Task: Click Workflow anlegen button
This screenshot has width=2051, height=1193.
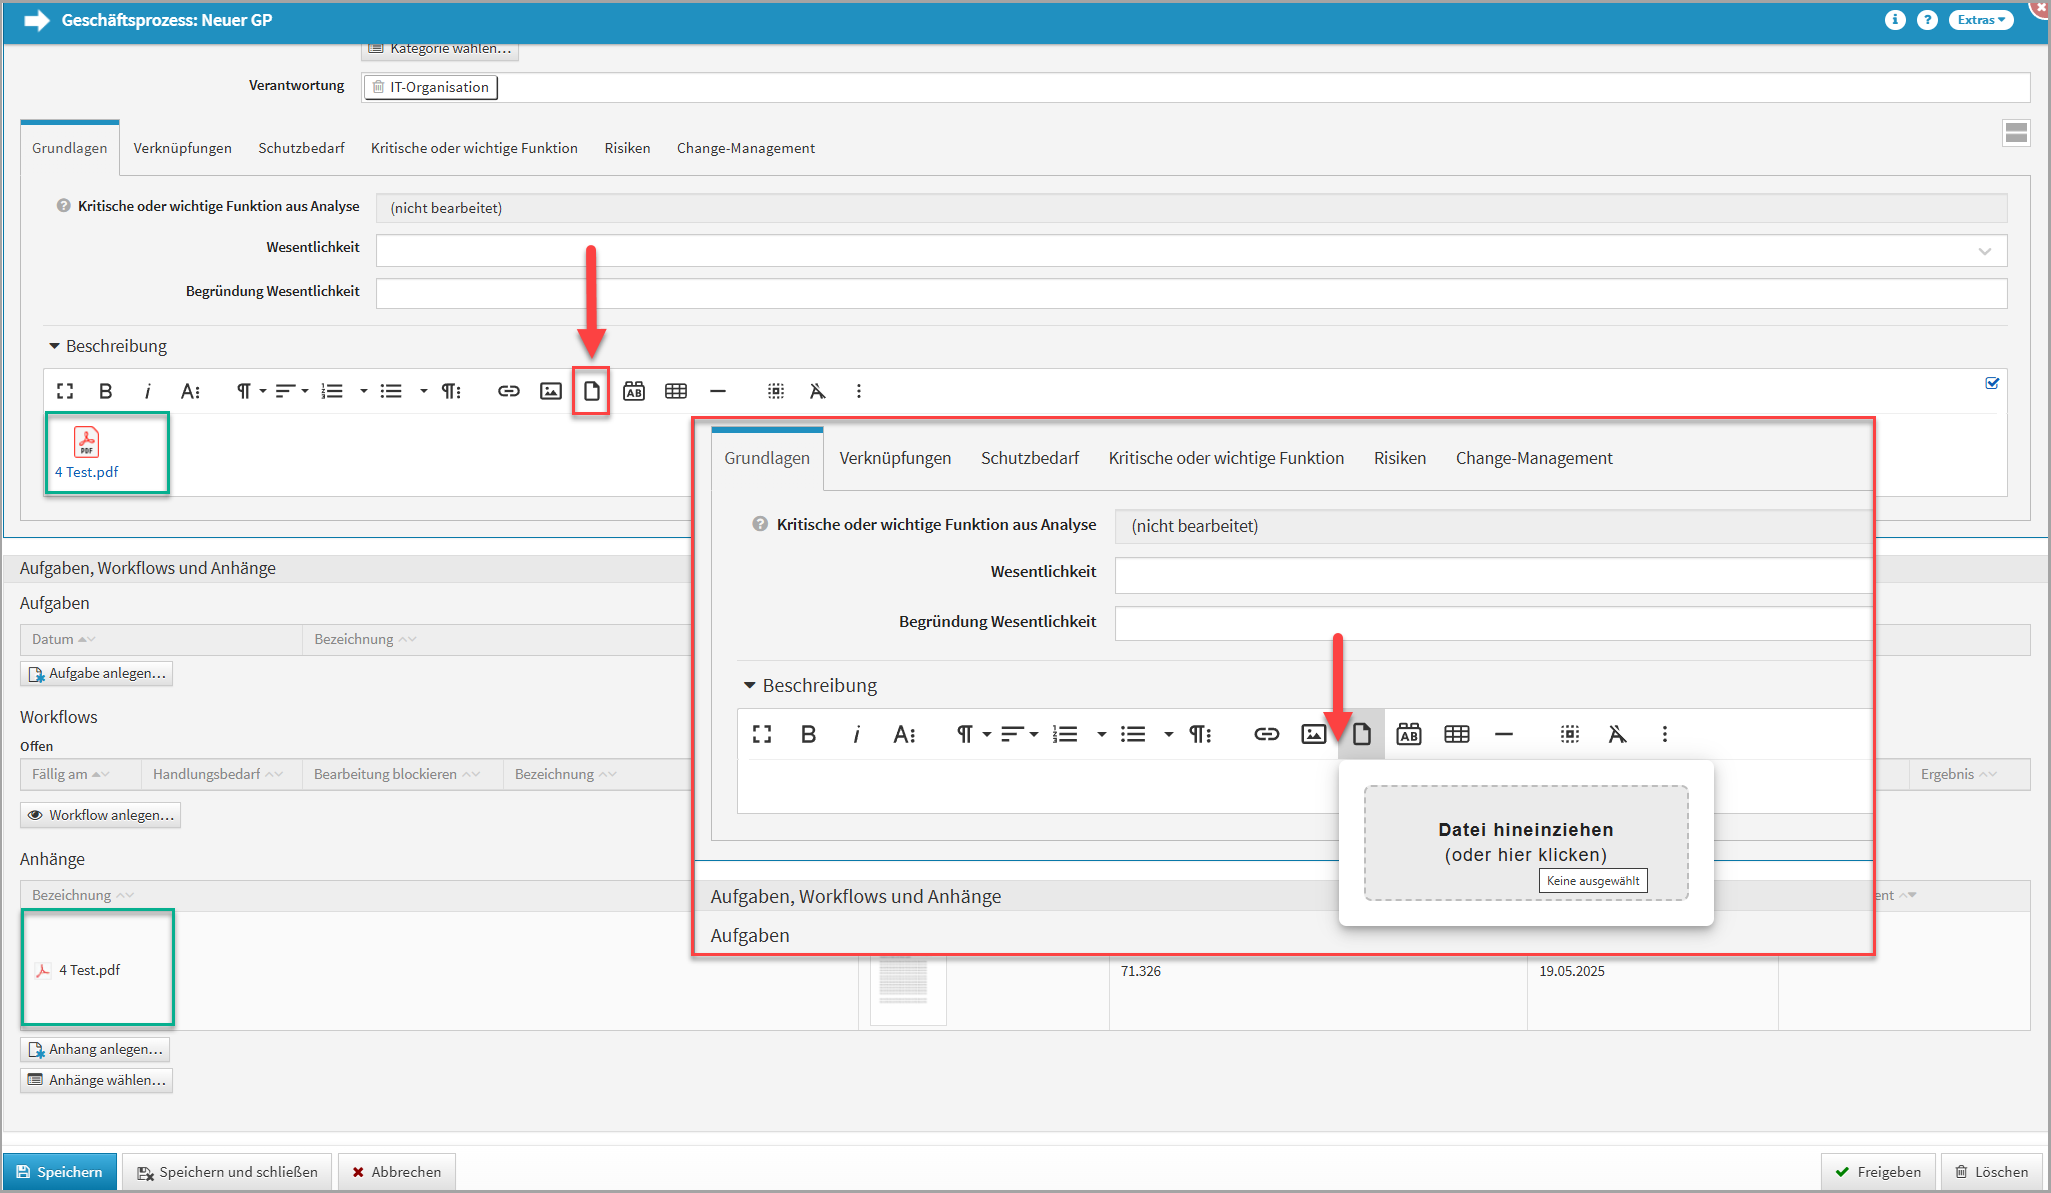Action: click(101, 815)
